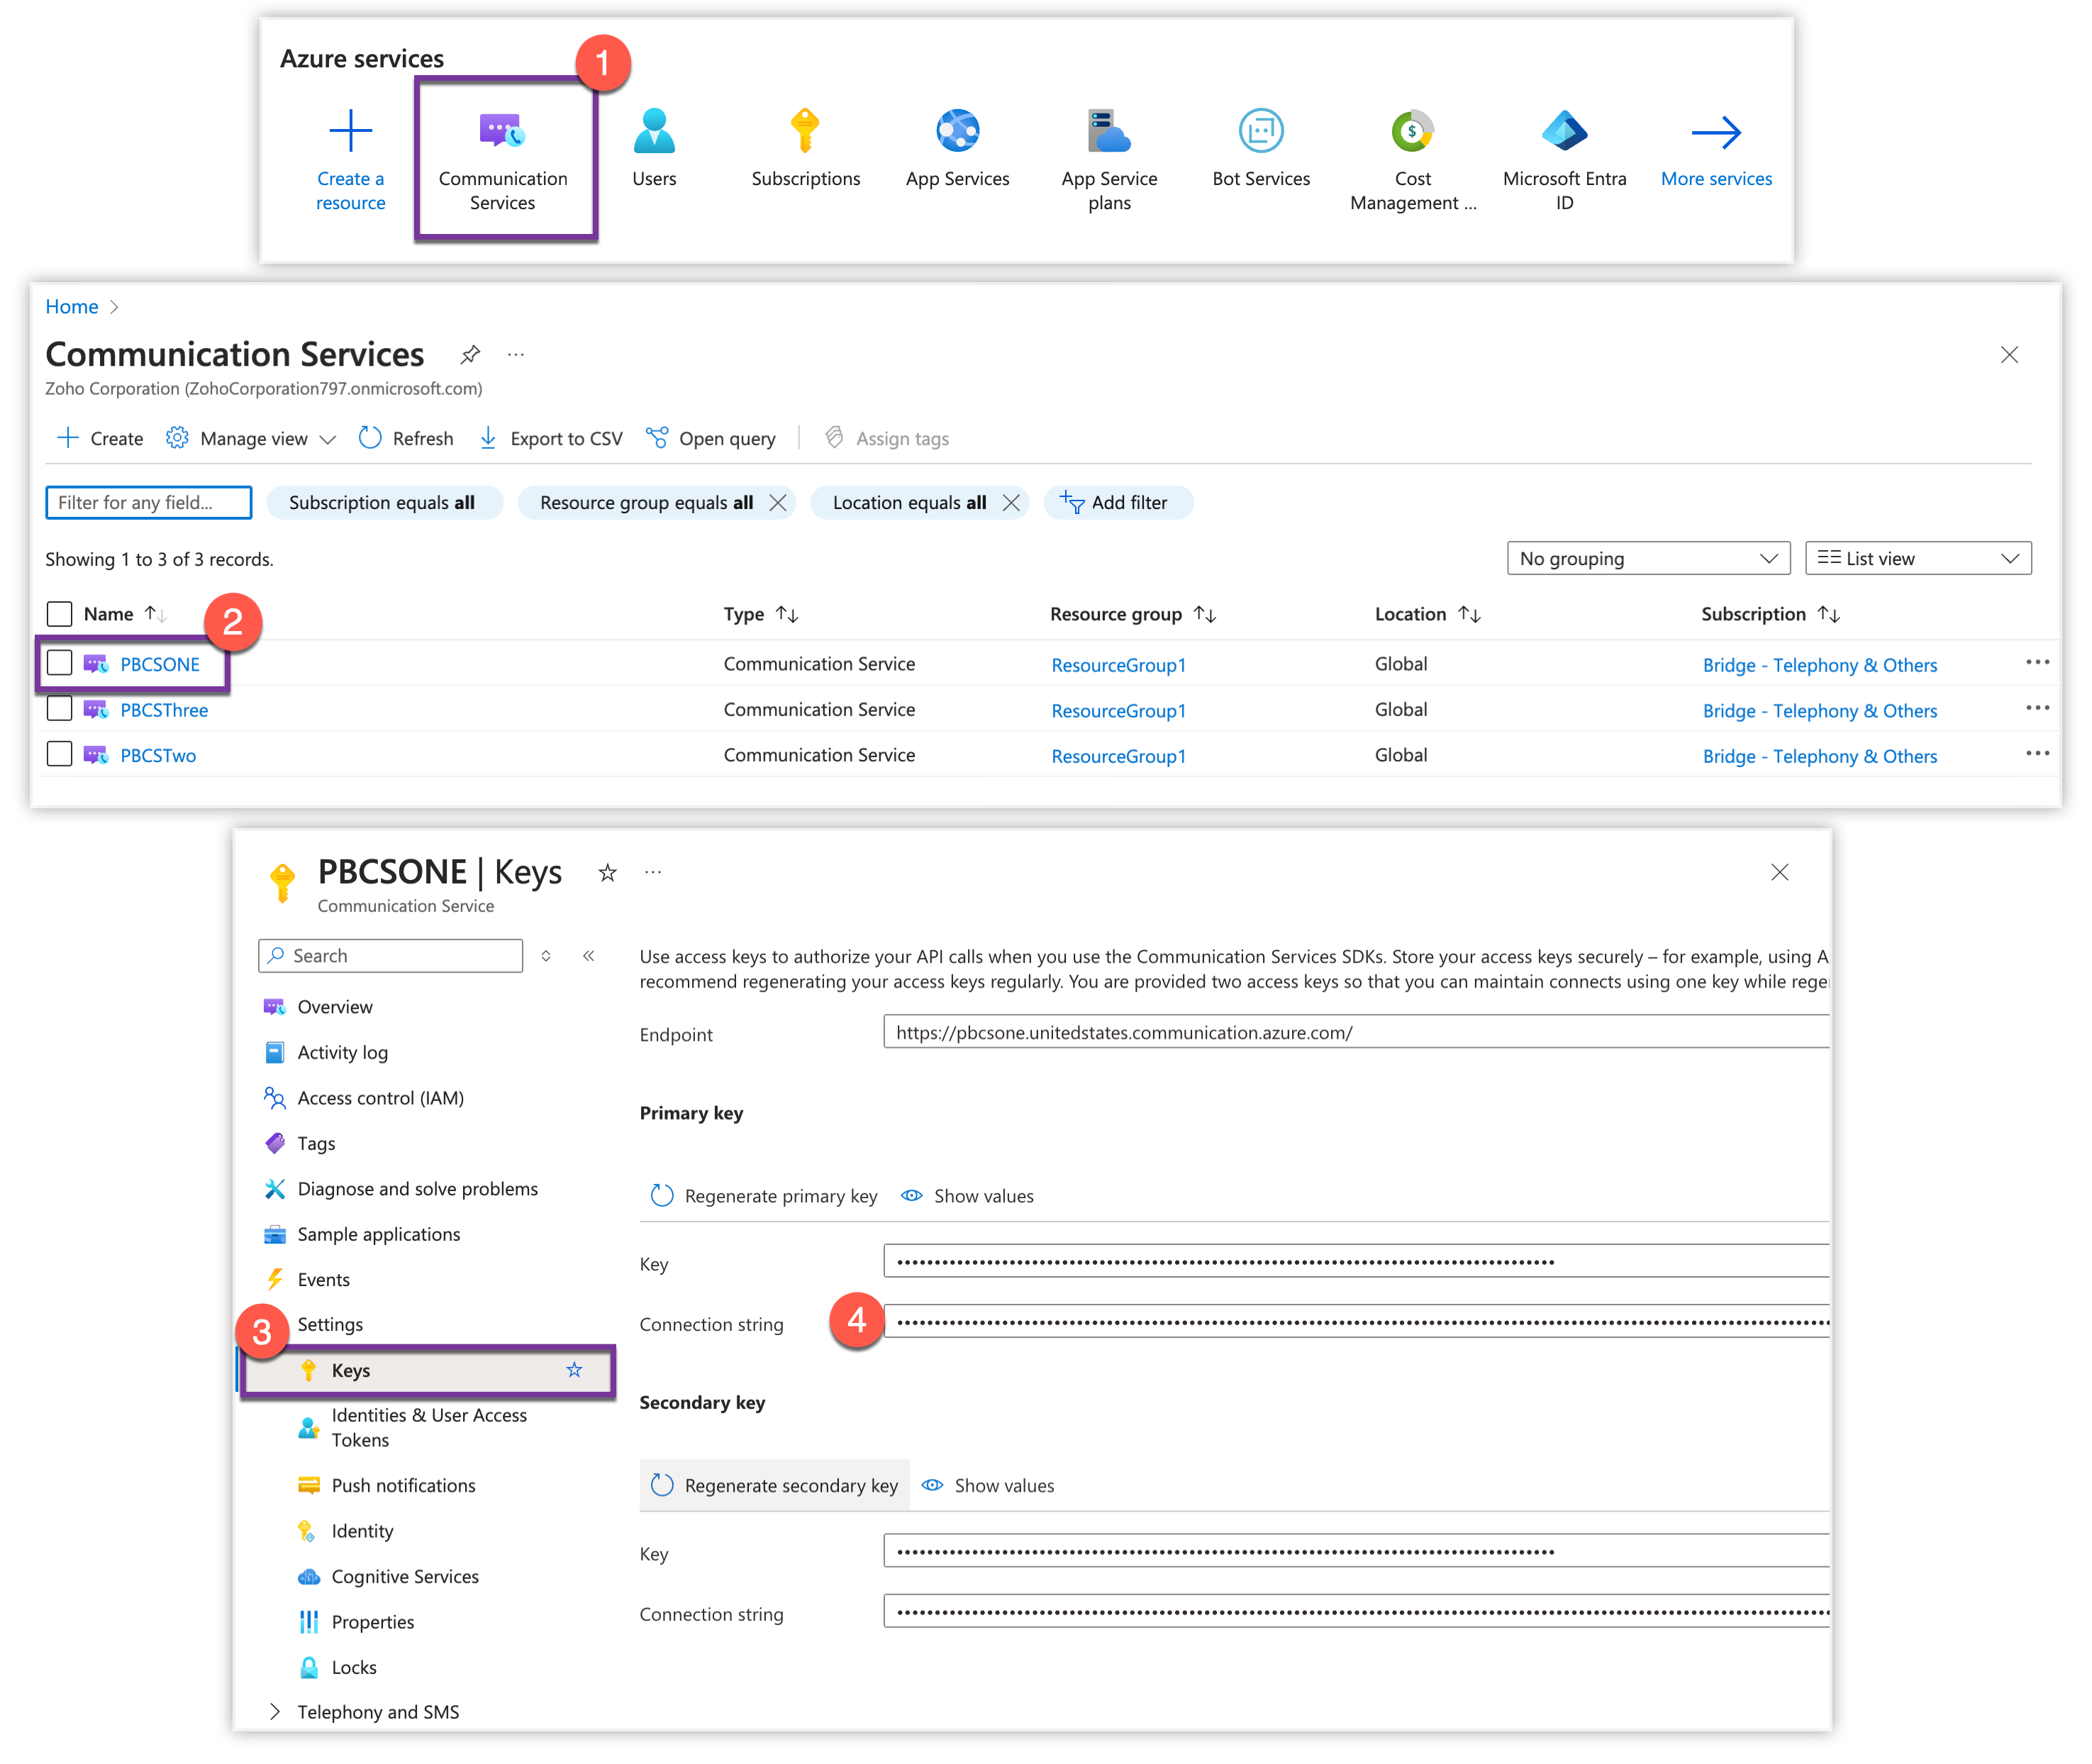The height and width of the screenshot is (1764, 2092).
Task: Open the PBCSTwo resource link
Action: click(158, 756)
